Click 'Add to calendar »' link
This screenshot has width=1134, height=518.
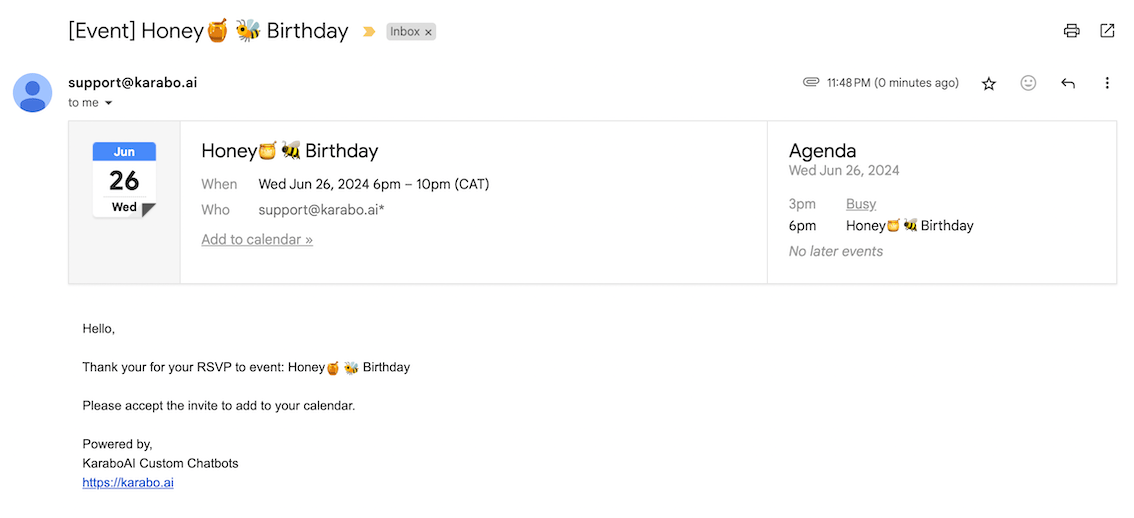(x=257, y=240)
